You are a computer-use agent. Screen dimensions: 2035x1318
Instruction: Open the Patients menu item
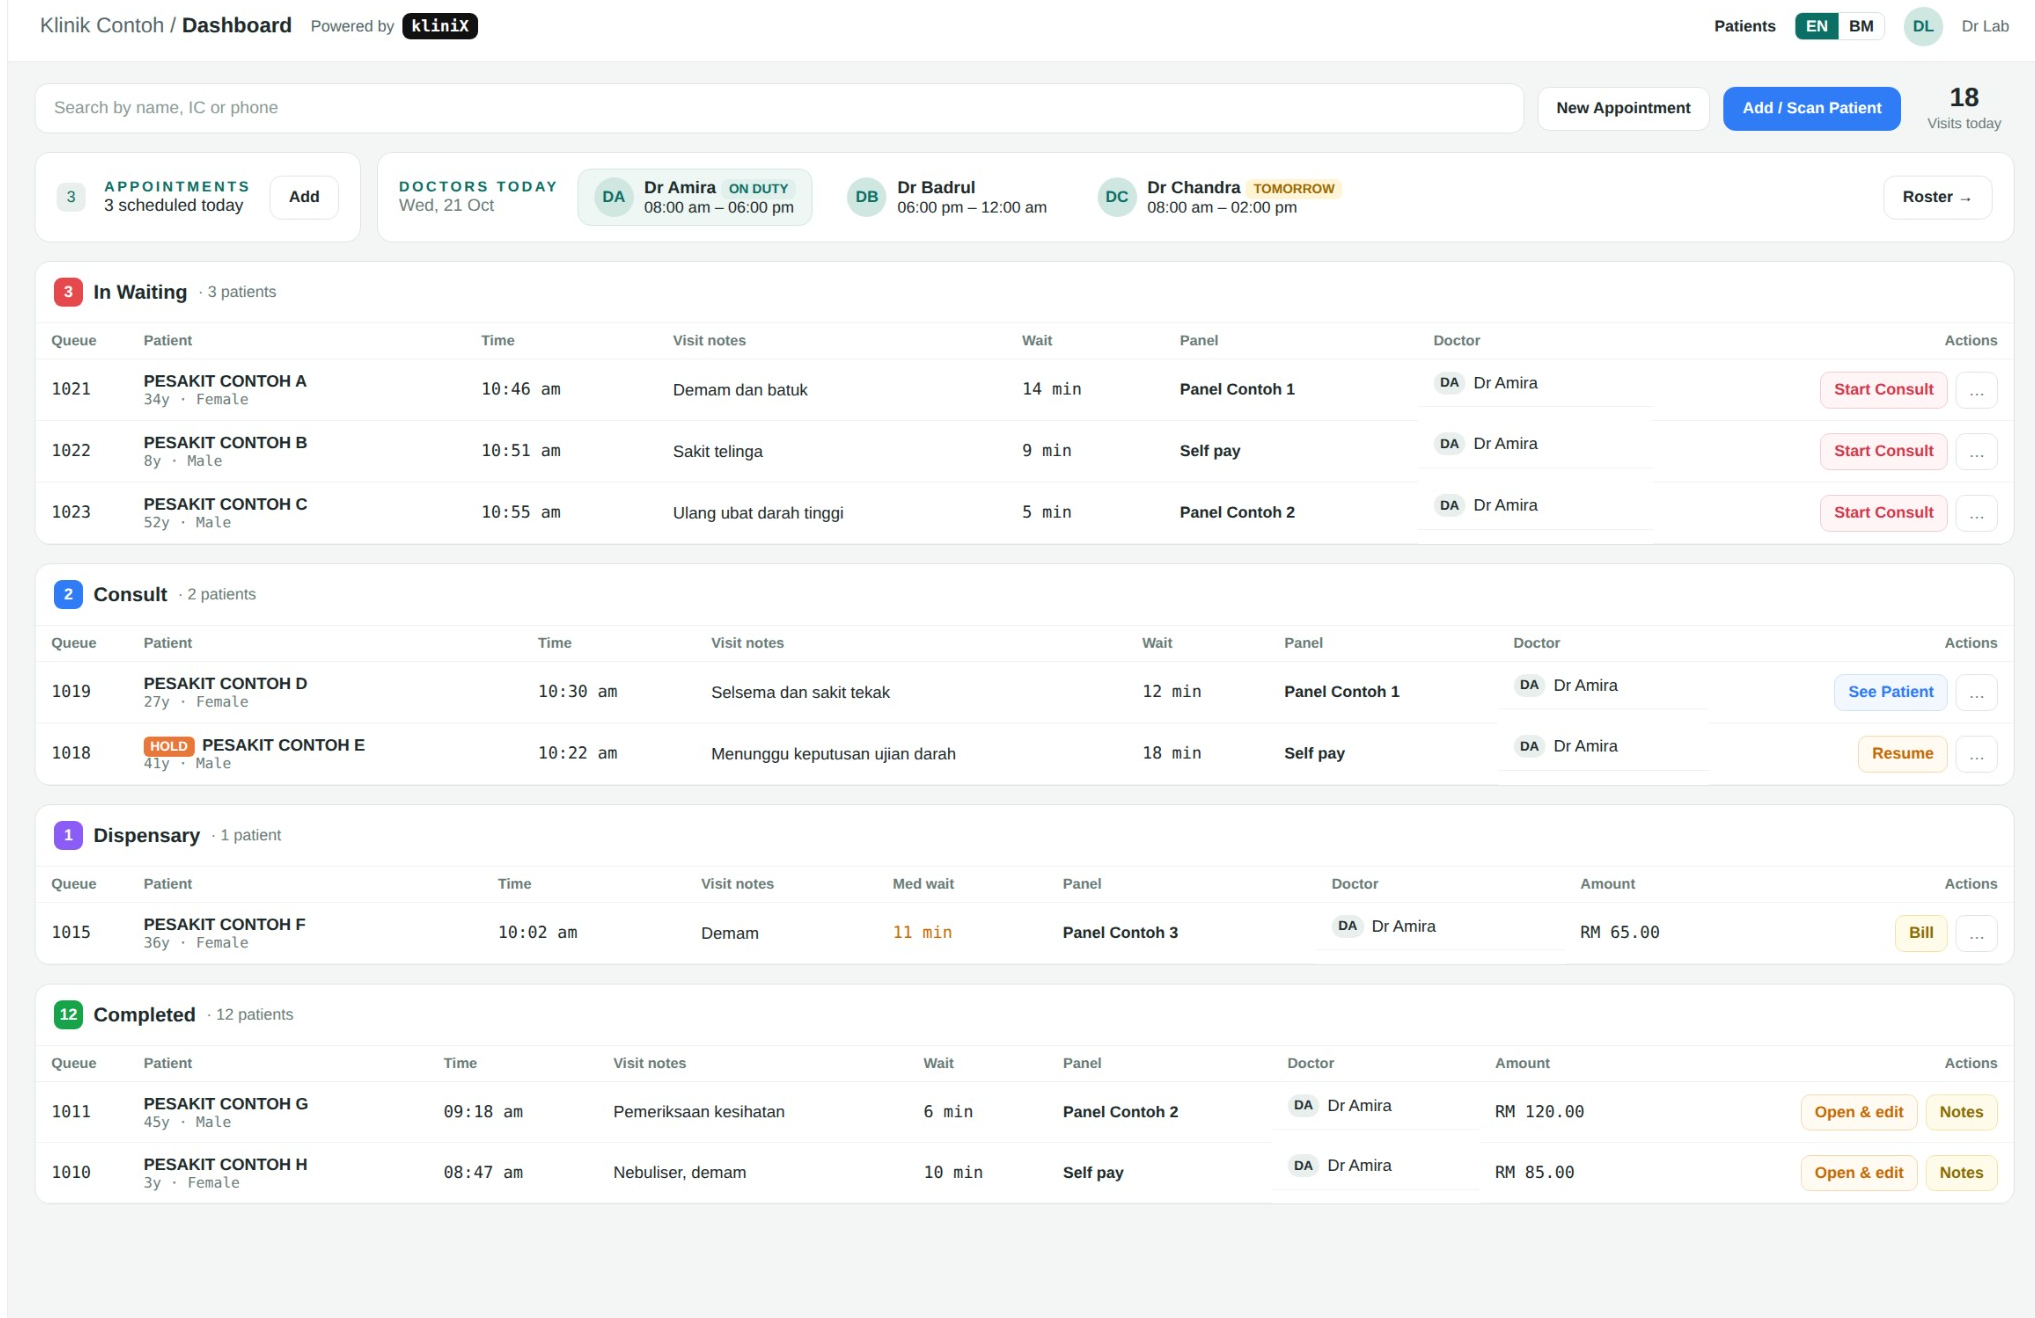1744,26
